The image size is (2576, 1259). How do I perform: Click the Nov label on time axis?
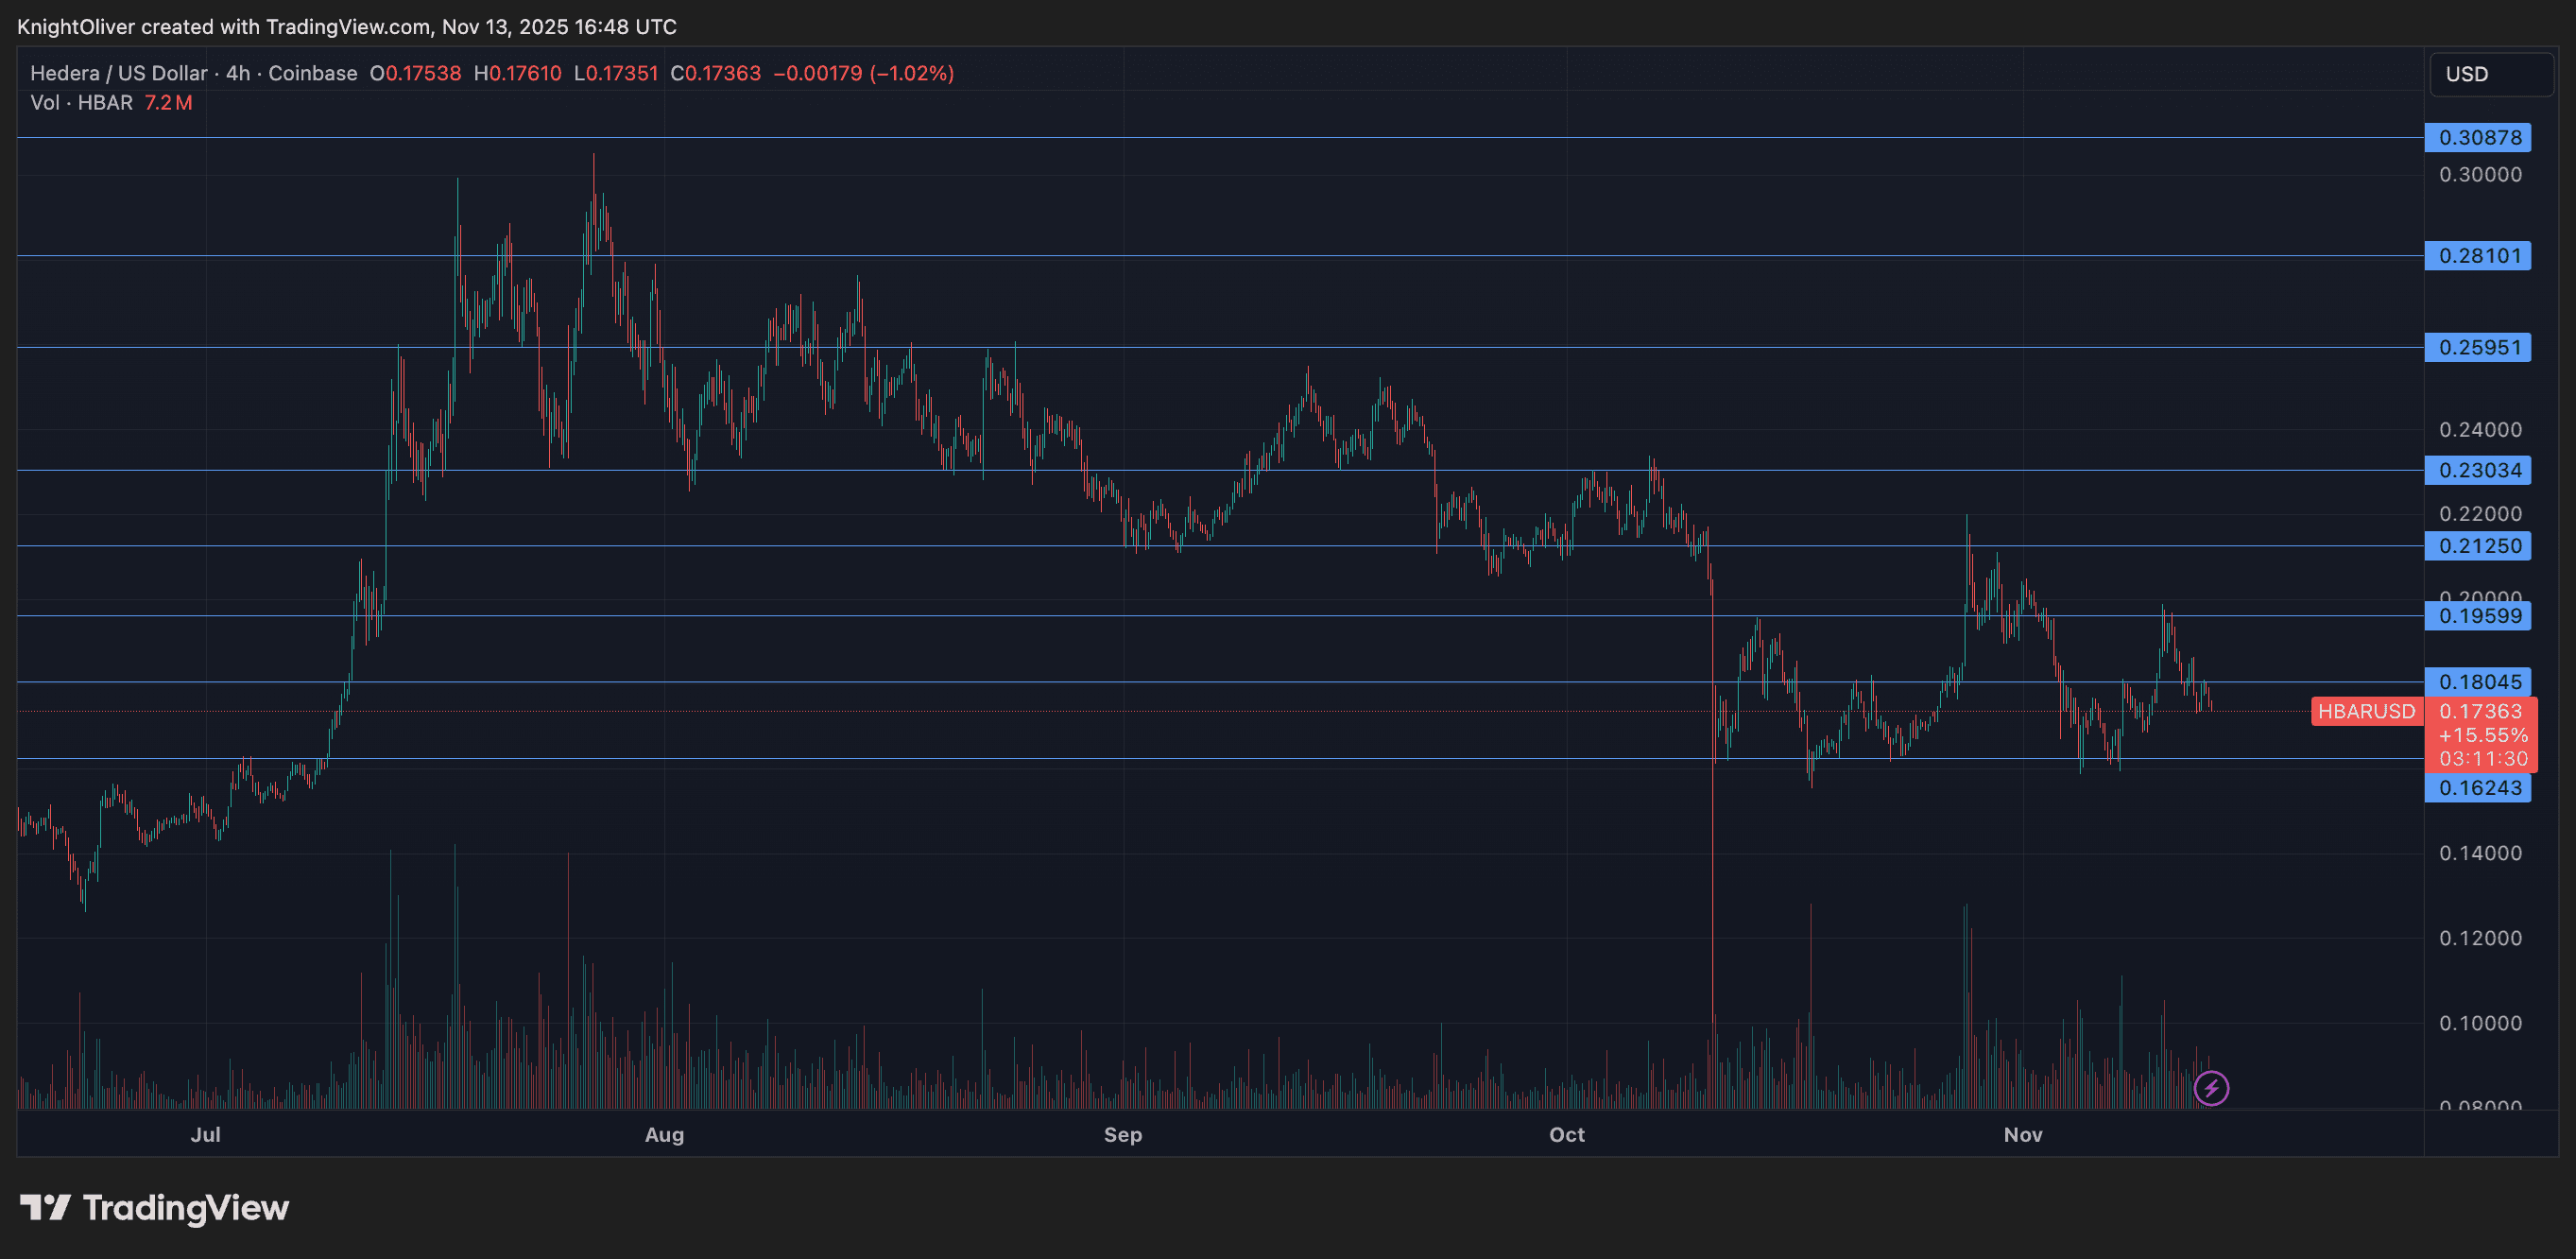tap(2022, 1134)
